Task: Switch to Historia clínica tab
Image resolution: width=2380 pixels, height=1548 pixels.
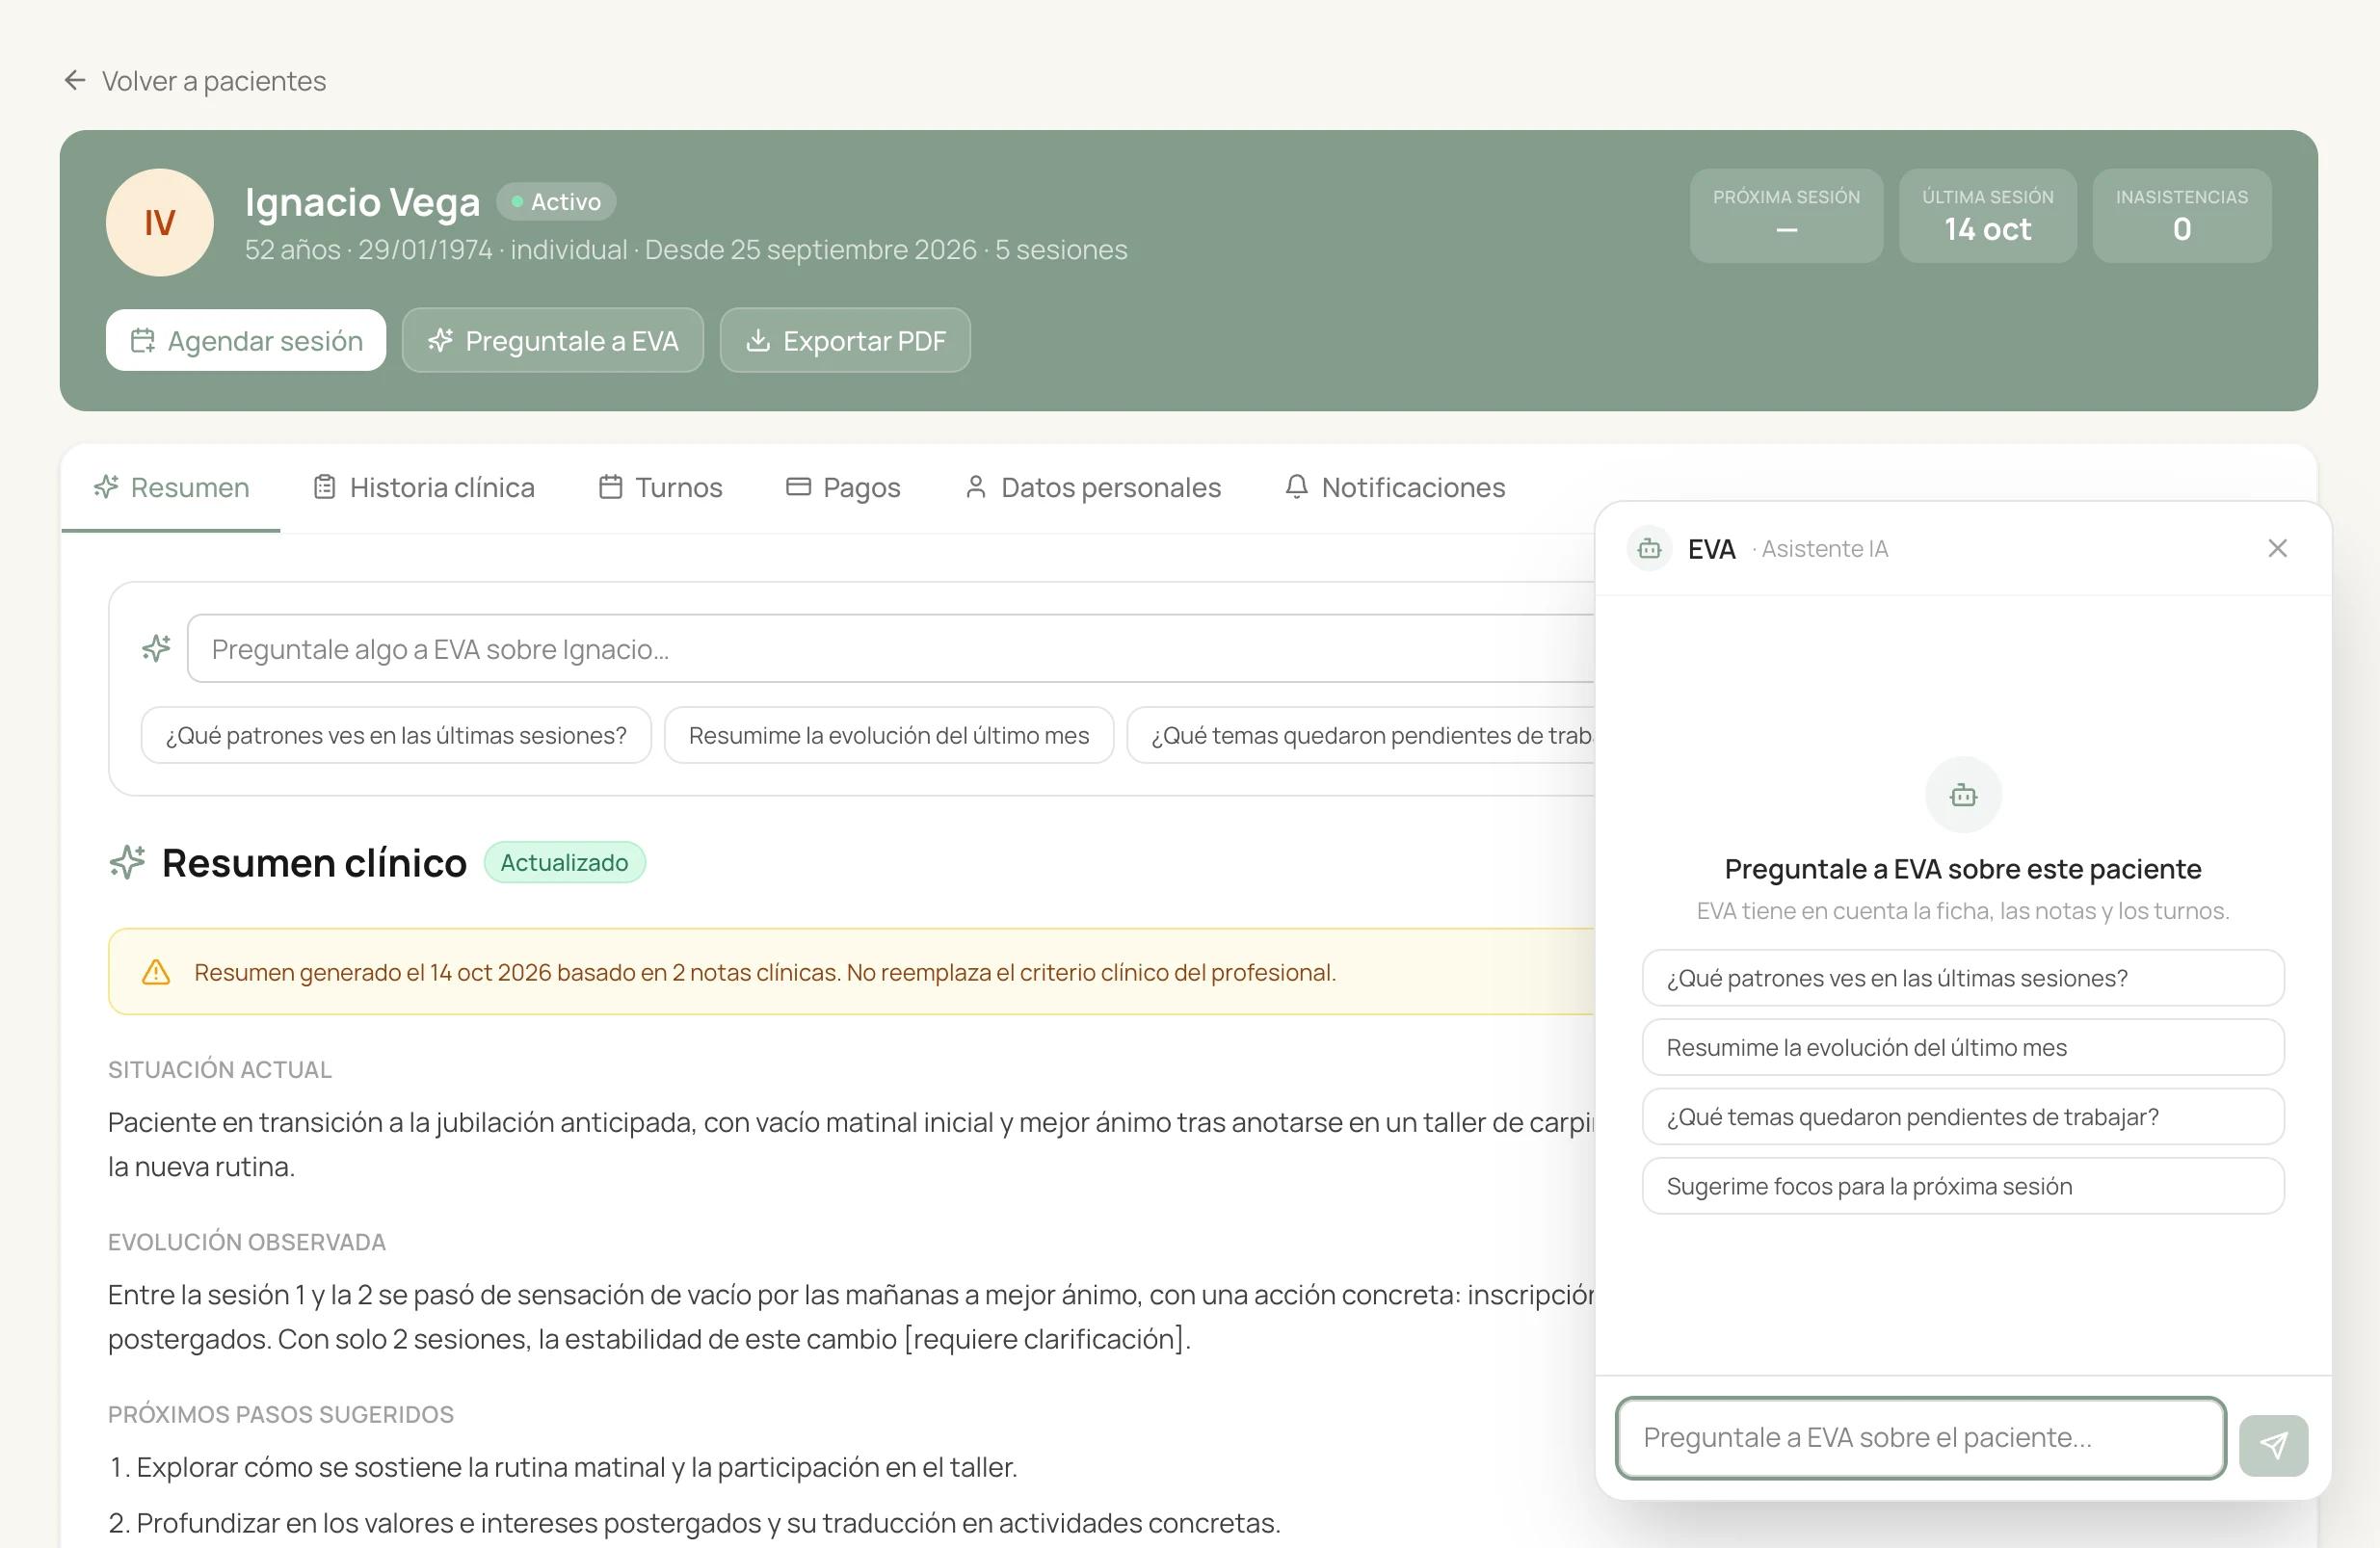Action: pyautogui.click(x=424, y=487)
